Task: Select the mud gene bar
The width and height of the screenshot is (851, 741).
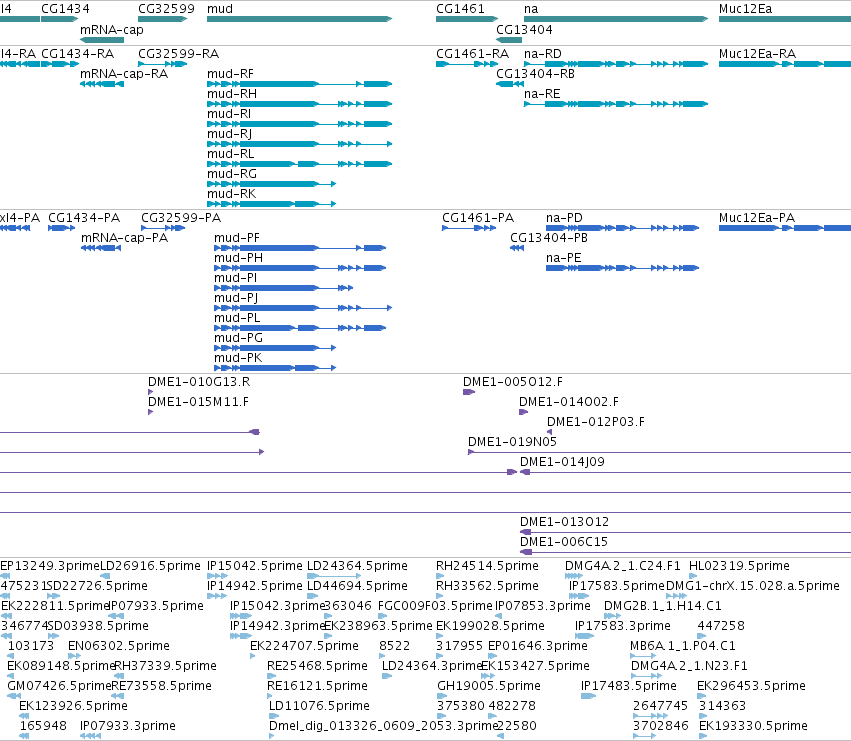Action: tap(299, 19)
